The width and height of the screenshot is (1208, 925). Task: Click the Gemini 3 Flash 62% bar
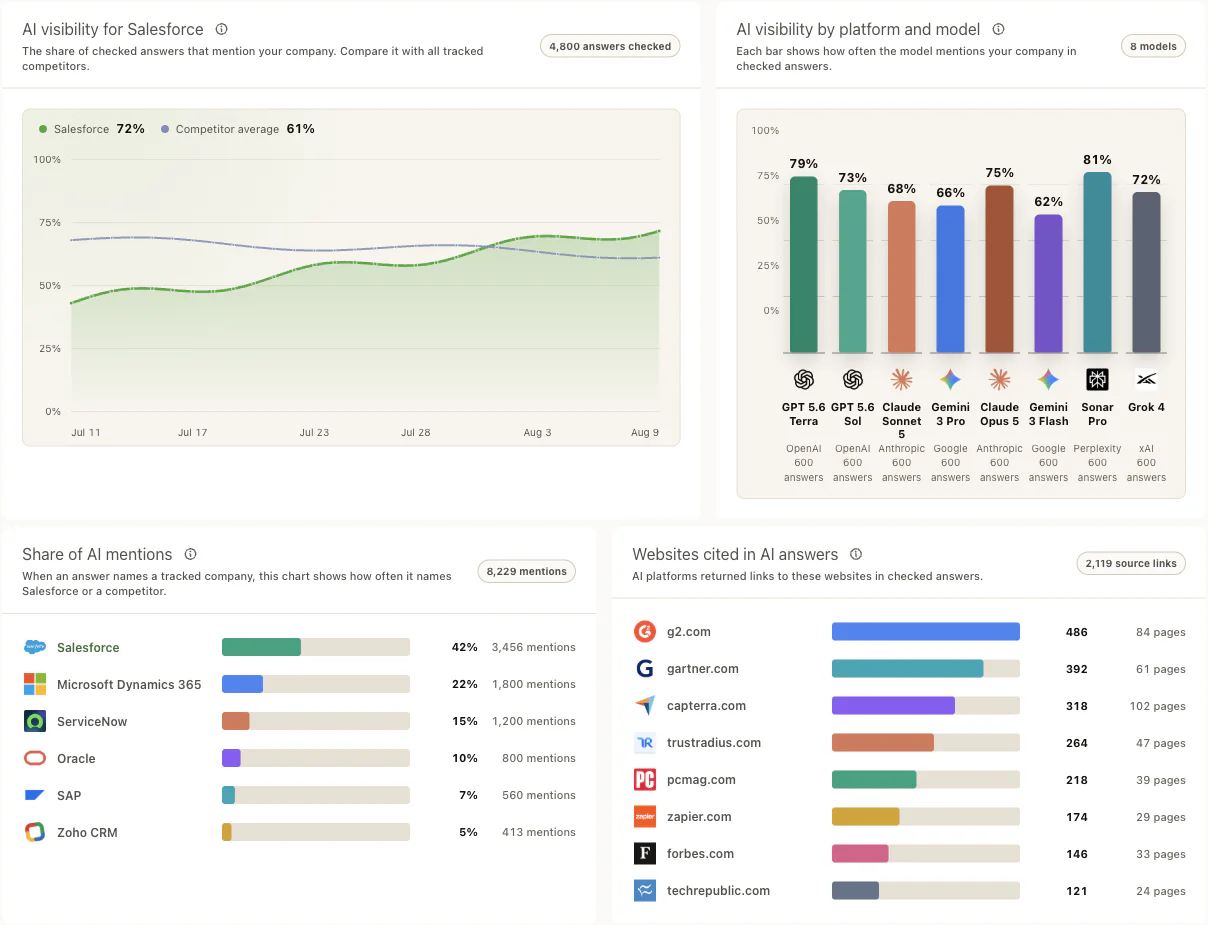[x=1048, y=284]
